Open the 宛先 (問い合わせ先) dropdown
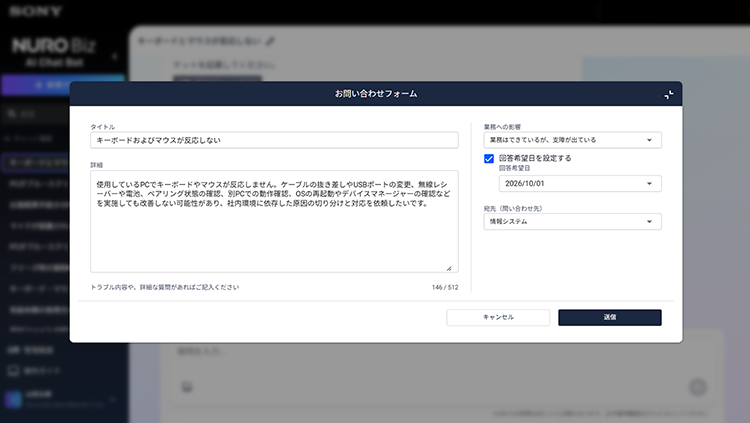The width and height of the screenshot is (750, 423). click(573, 222)
